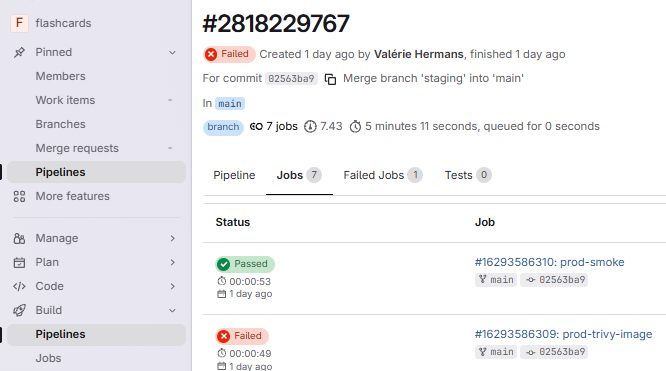This screenshot has height=371, width=666.
Task: Open Branches in sidebar
Action: coord(60,124)
